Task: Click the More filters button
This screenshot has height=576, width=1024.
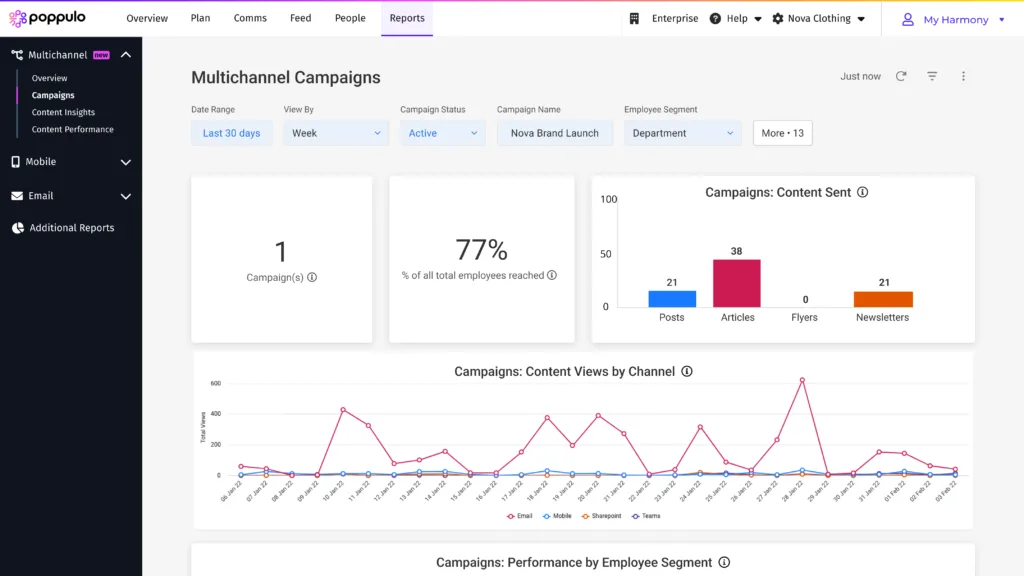Action: pyautogui.click(x=782, y=132)
